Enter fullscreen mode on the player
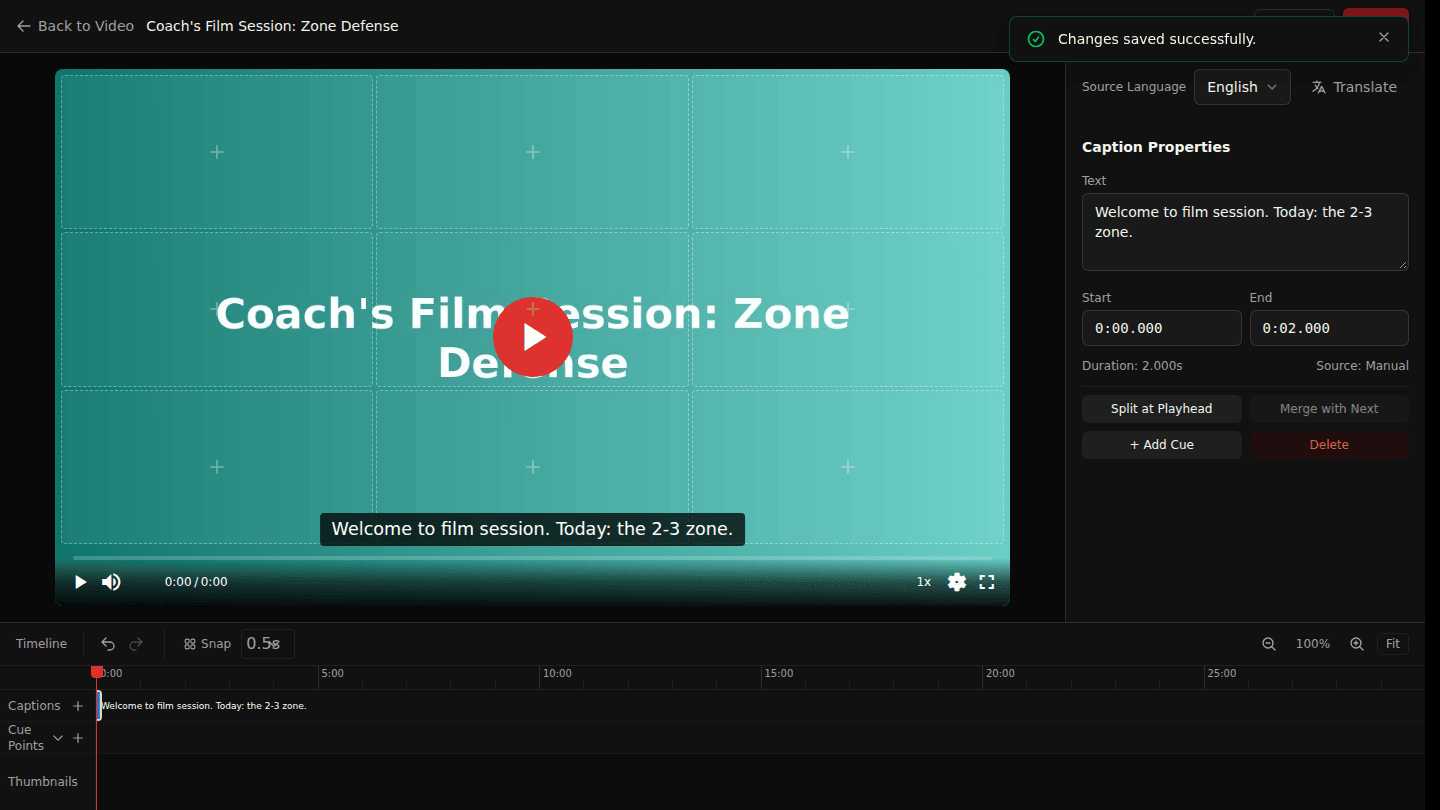 coord(987,582)
